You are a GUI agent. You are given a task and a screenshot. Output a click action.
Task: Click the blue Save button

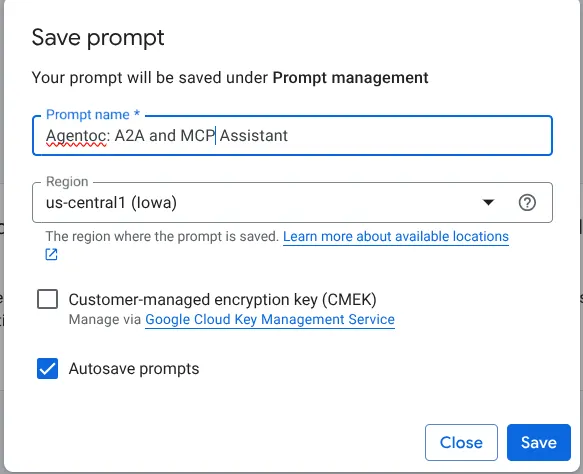[x=539, y=442]
